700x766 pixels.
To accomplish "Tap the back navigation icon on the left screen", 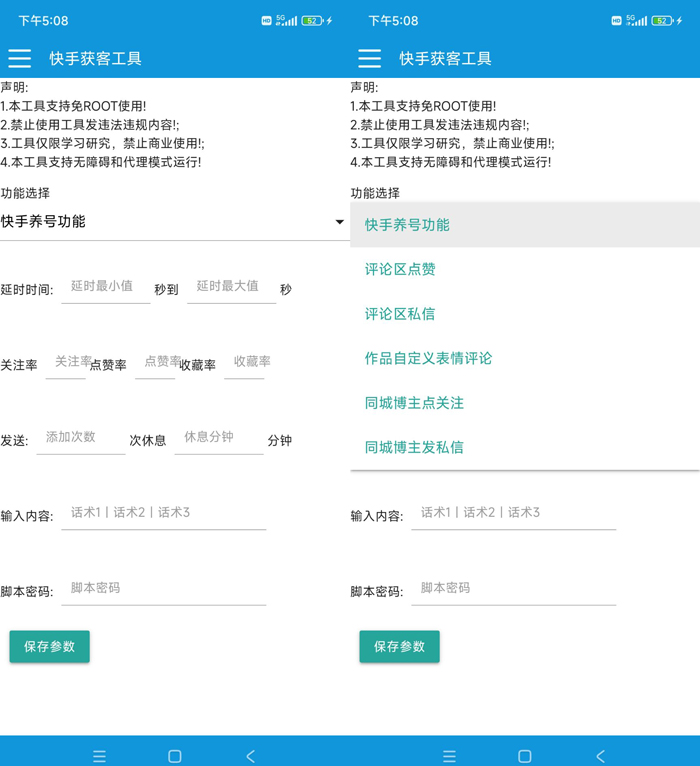I will [x=250, y=756].
